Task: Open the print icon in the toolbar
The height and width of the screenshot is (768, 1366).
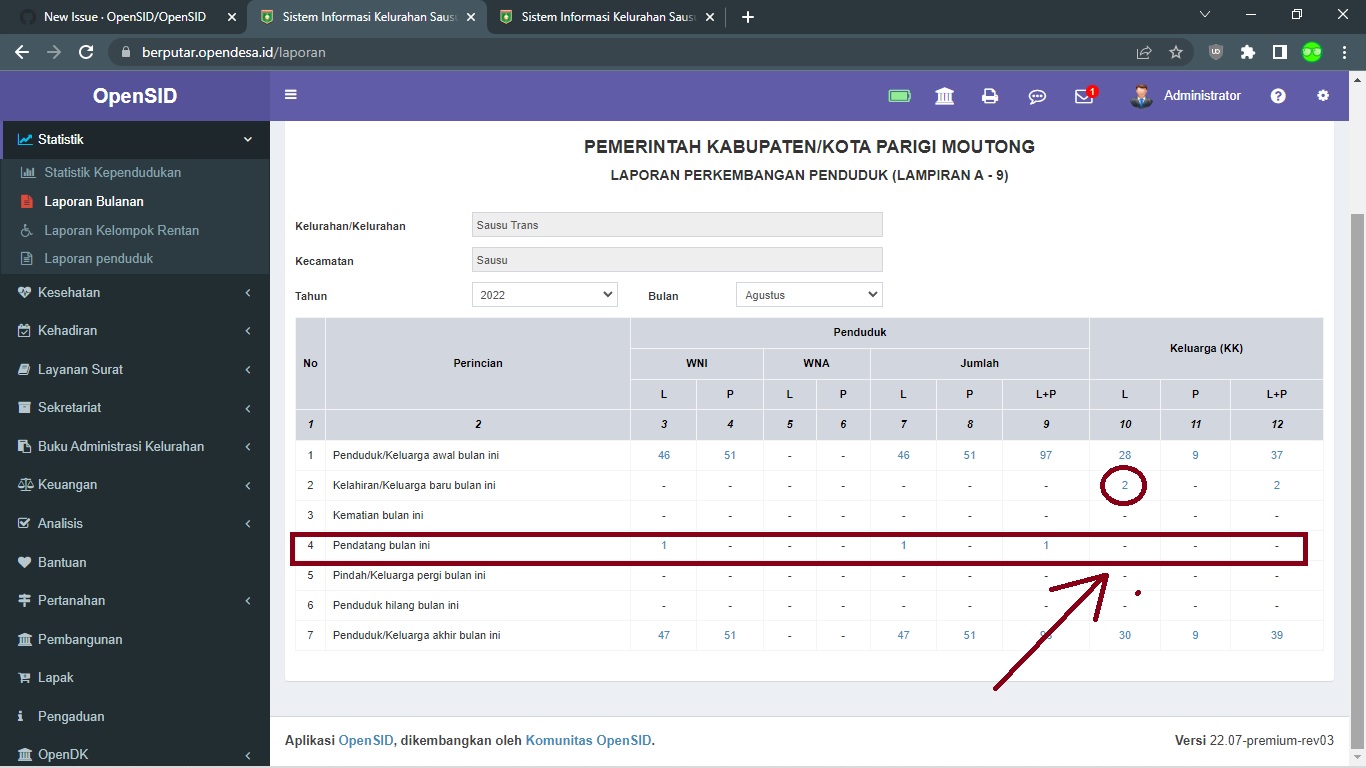Action: (989, 95)
